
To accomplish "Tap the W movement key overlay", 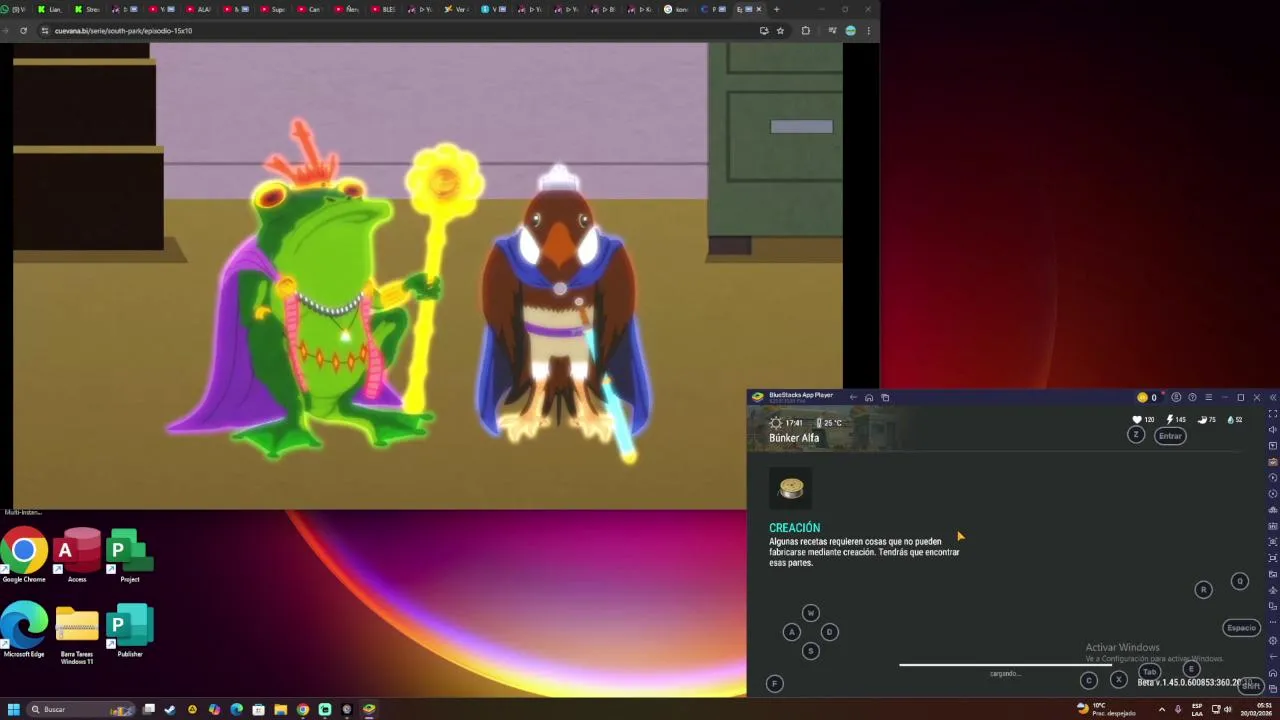I will (x=811, y=613).
